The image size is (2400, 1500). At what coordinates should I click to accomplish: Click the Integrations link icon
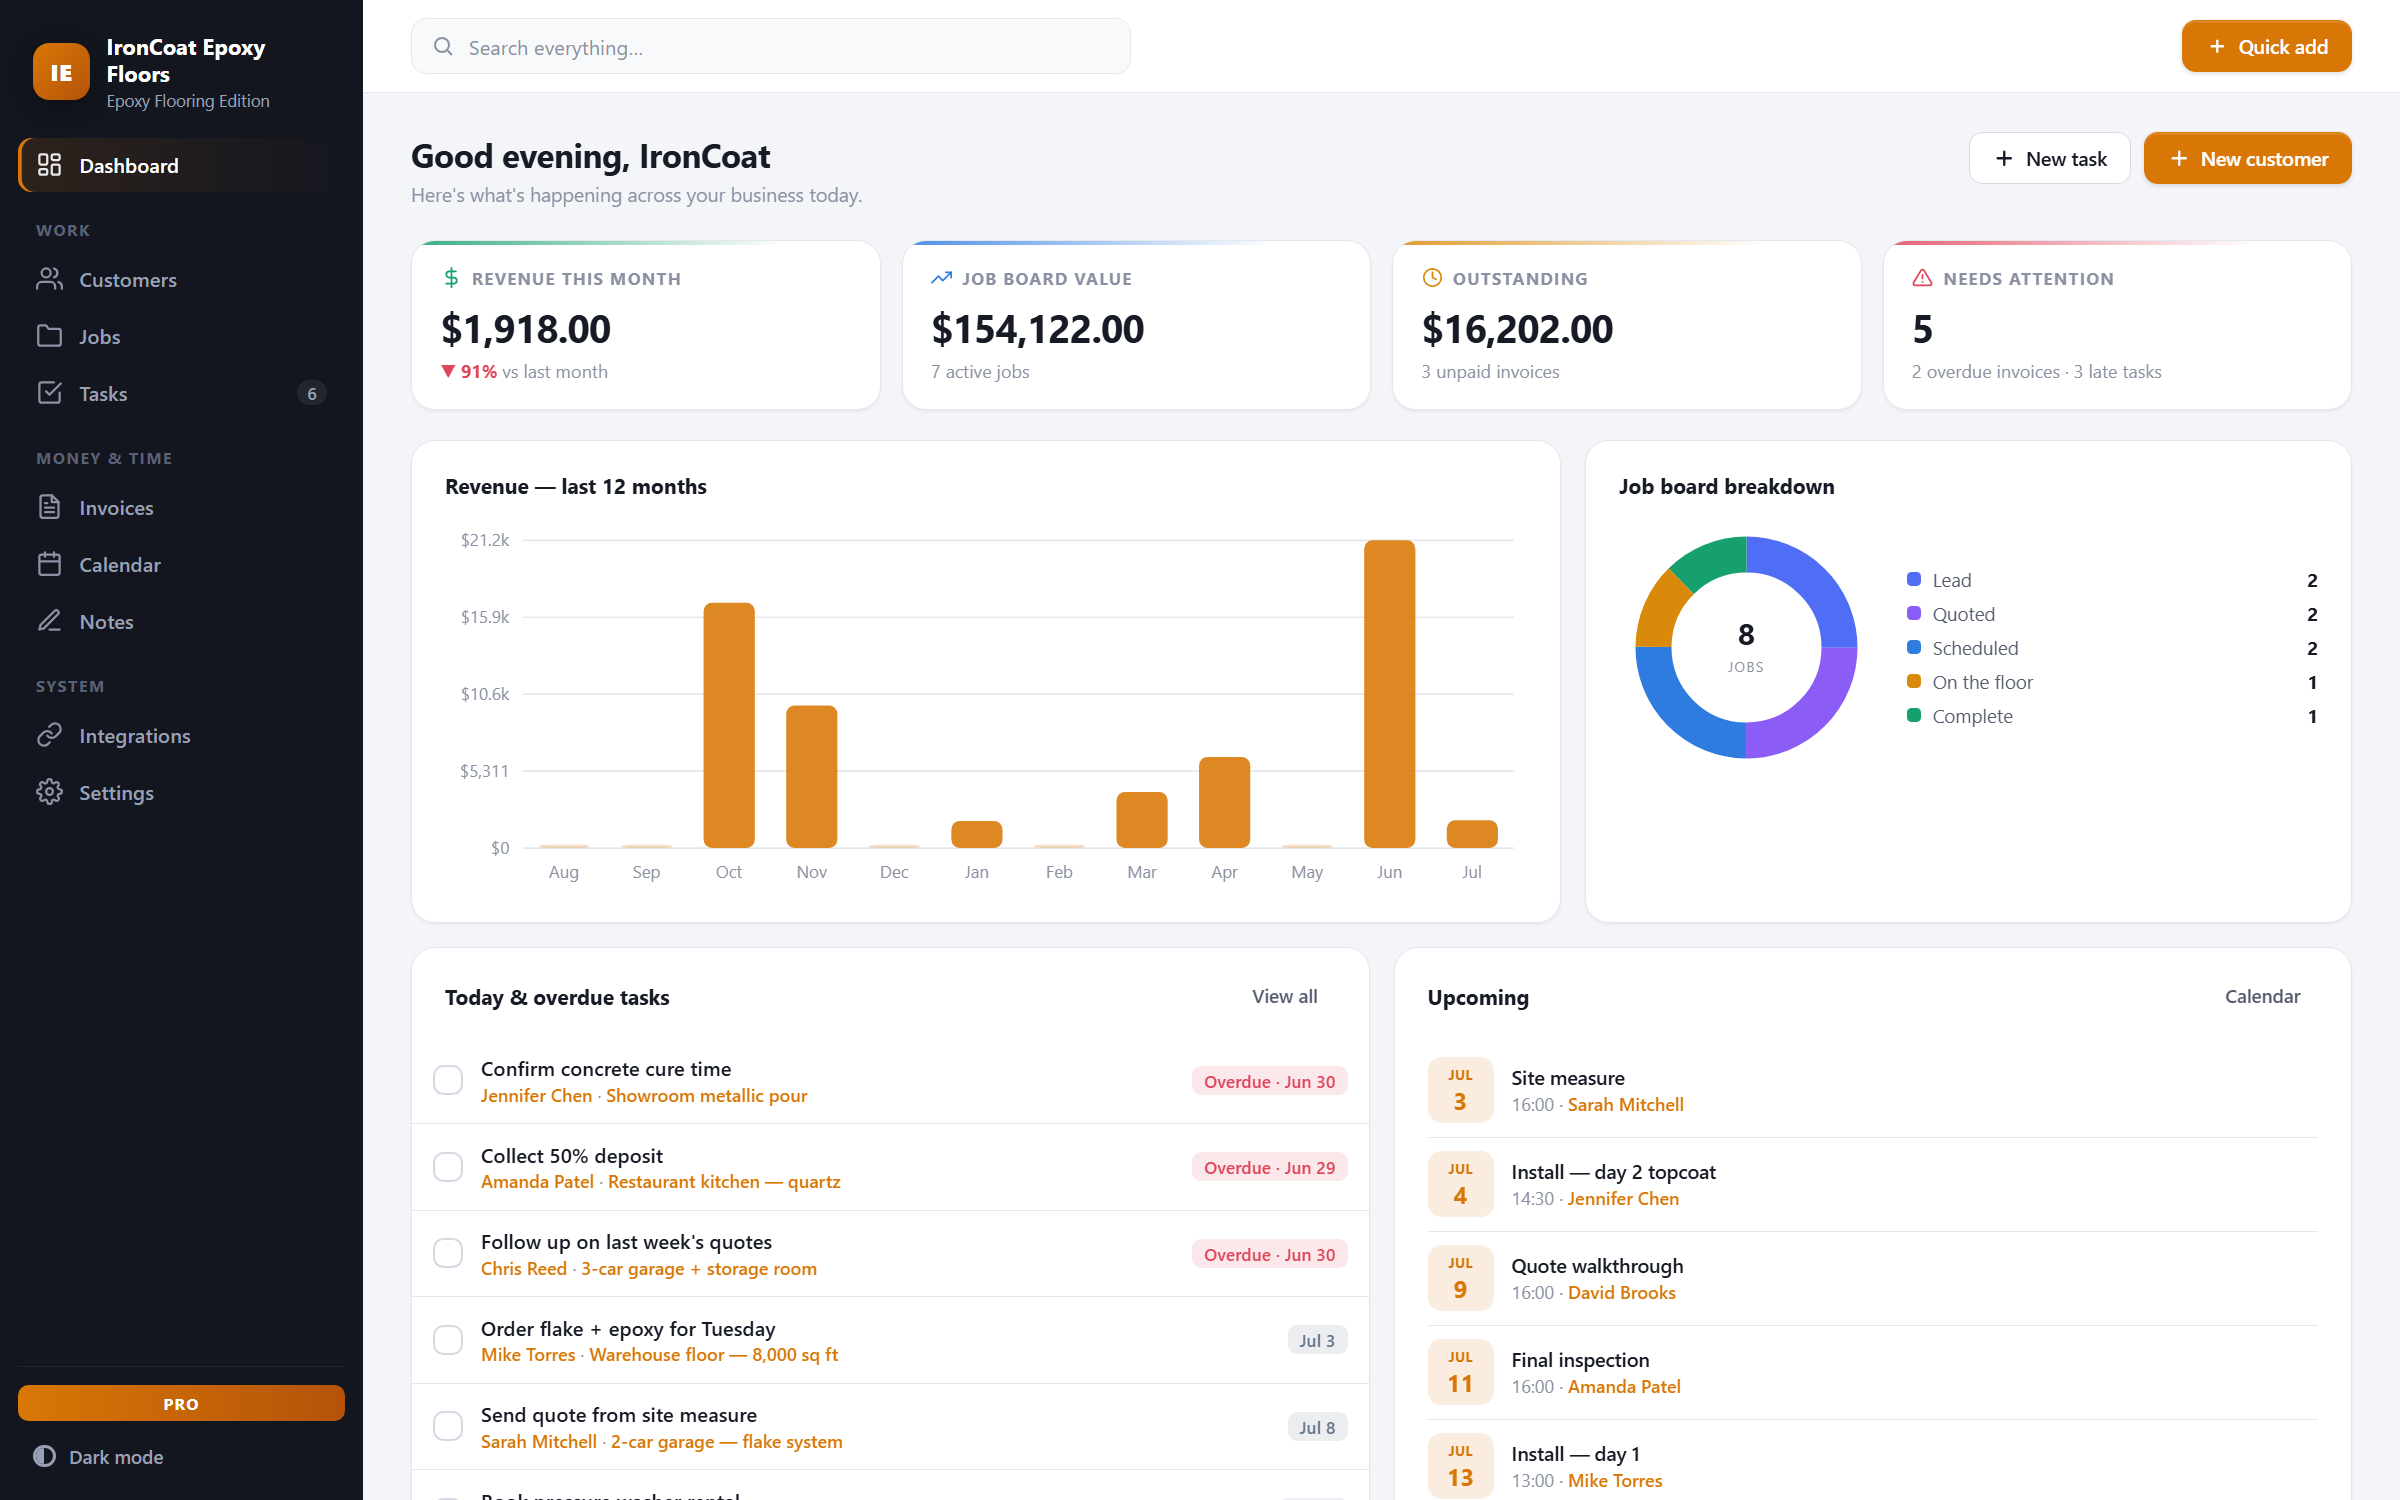49,735
